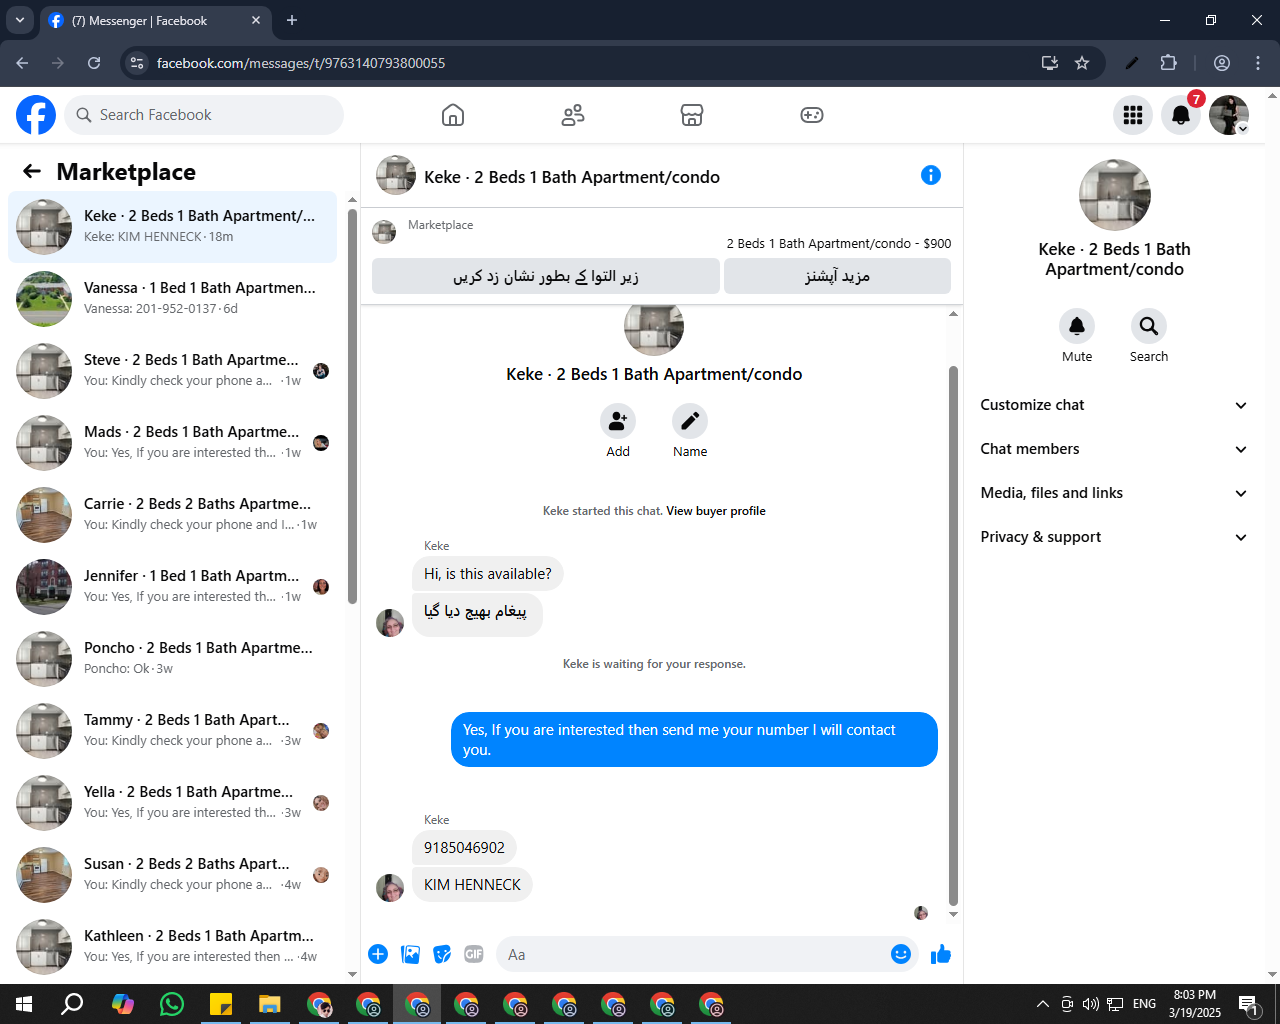The image size is (1280, 1024).
Task: Expand Media, files and links section
Action: [1114, 493]
